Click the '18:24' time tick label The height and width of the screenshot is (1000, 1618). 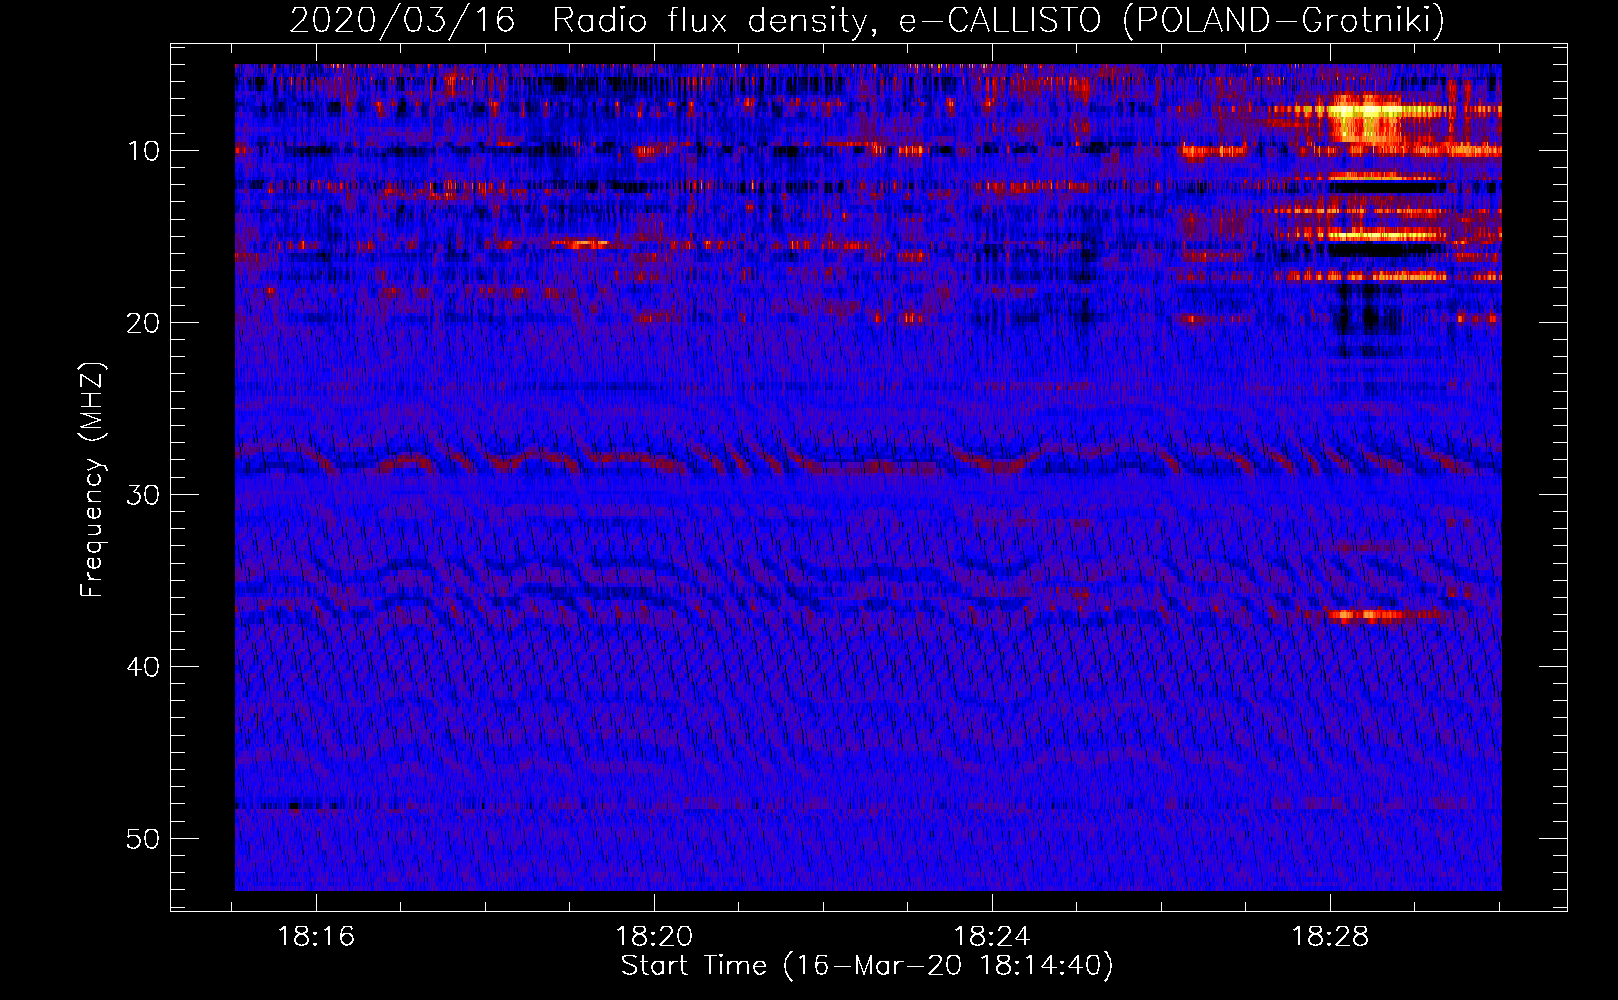992,937
